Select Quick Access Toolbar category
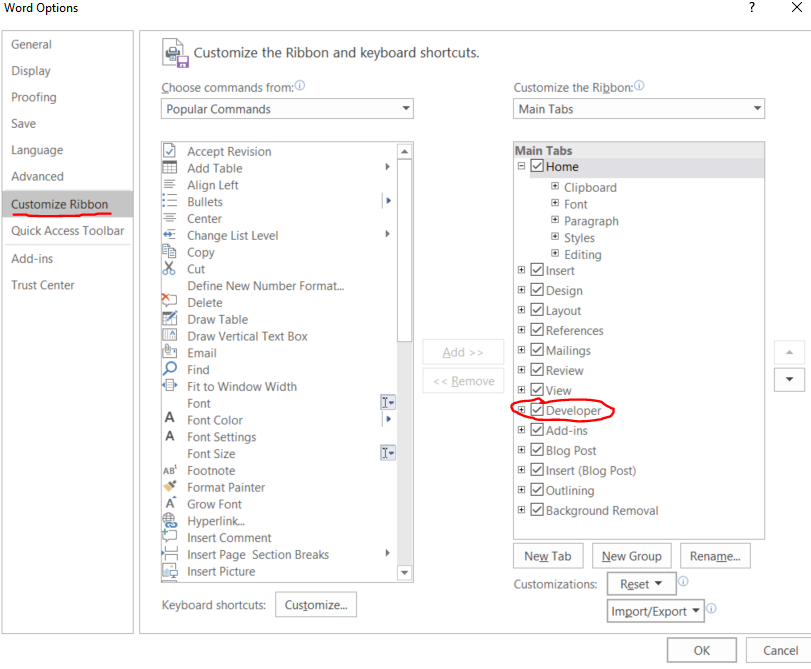Image resolution: width=811 pixels, height=669 pixels. pos(68,231)
